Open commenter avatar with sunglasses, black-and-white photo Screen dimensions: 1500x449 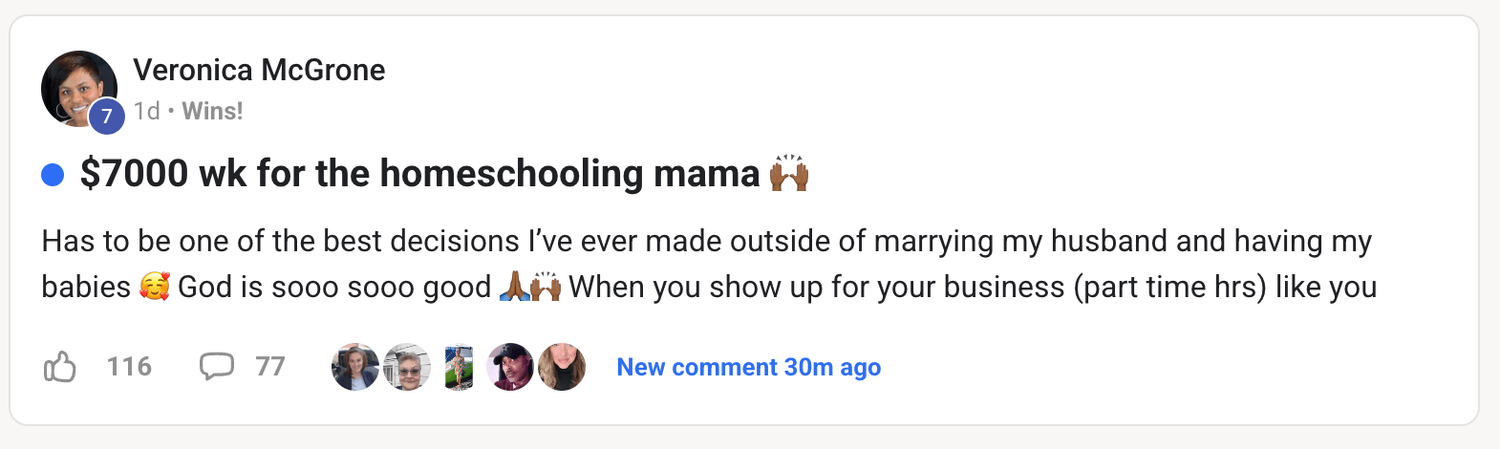pyautogui.click(x=407, y=367)
